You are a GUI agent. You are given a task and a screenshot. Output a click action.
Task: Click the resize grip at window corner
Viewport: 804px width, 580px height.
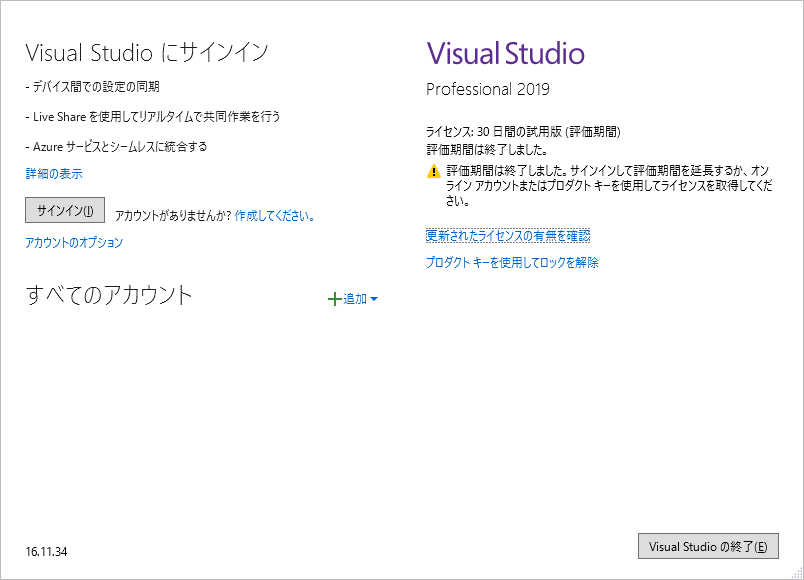pos(797,573)
